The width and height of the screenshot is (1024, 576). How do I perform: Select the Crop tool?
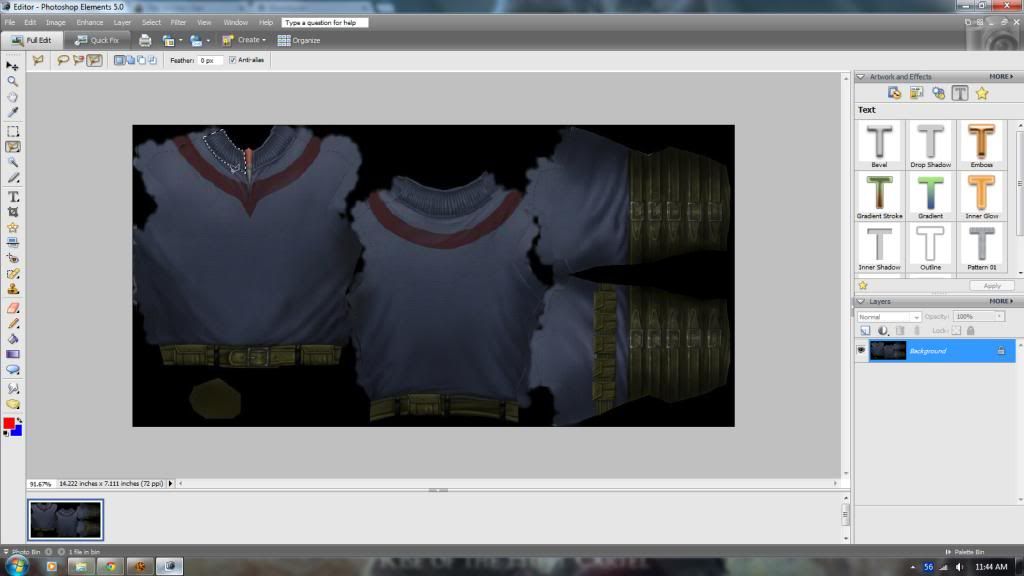coord(12,212)
